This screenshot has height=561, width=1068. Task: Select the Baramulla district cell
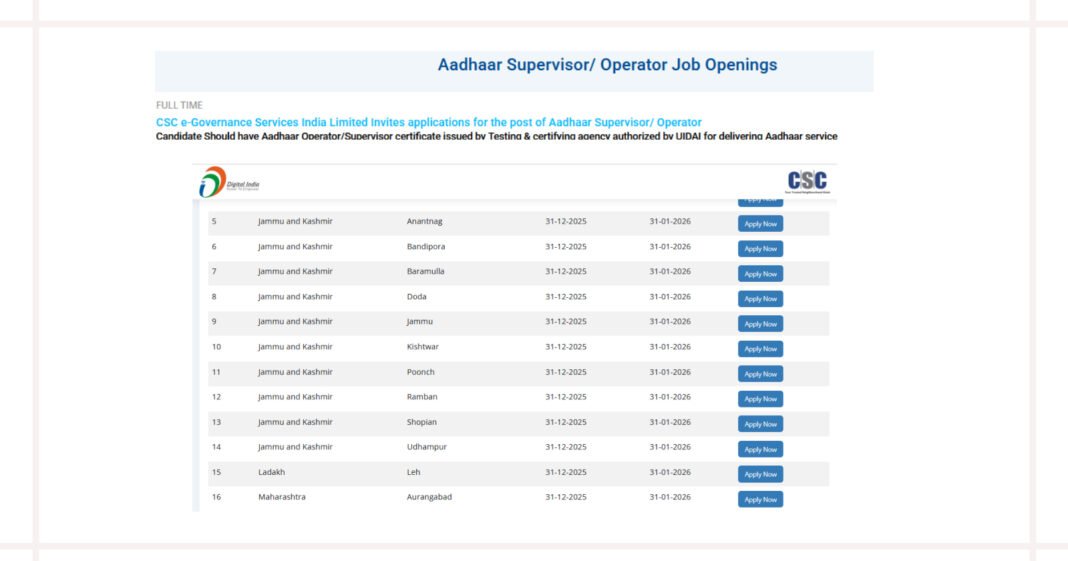(426, 271)
